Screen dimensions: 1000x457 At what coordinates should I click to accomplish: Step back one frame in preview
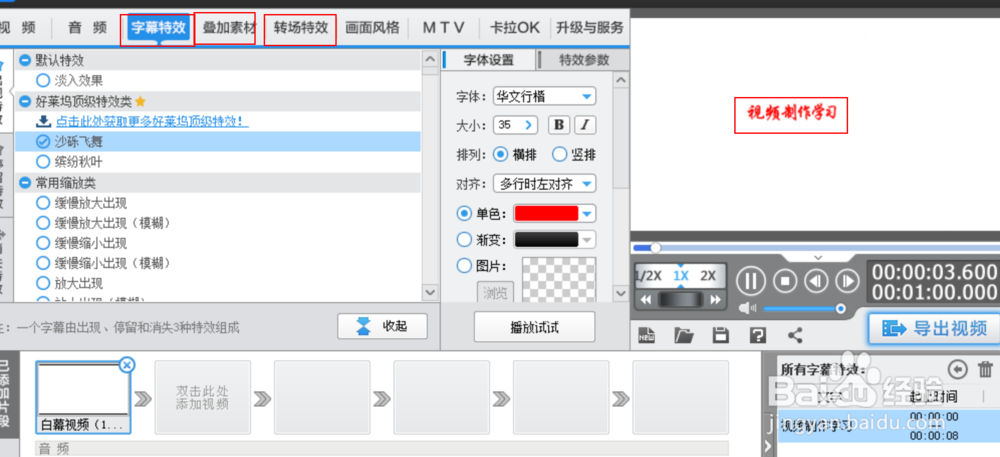816,280
